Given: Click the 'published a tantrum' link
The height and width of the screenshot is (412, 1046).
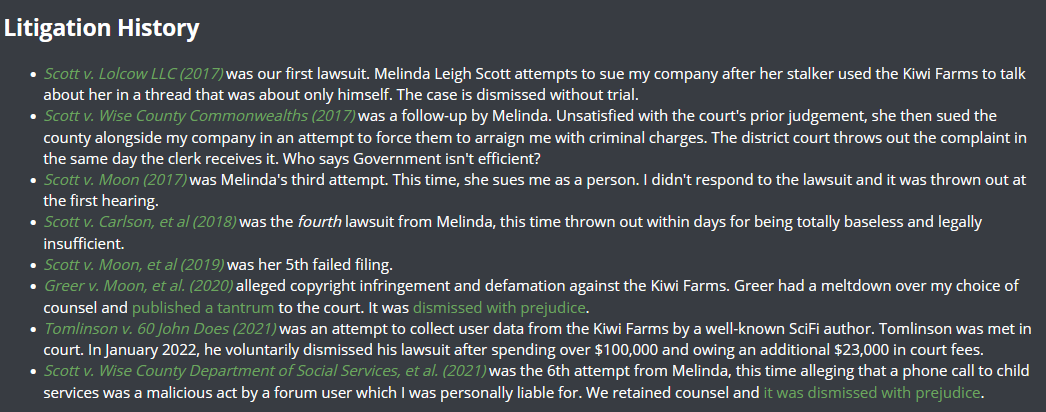Looking at the screenshot, I should [203, 308].
